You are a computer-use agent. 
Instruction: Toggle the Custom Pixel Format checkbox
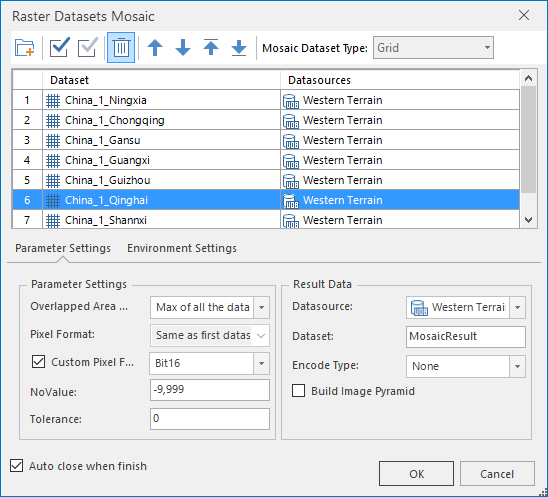pyautogui.click(x=38, y=362)
